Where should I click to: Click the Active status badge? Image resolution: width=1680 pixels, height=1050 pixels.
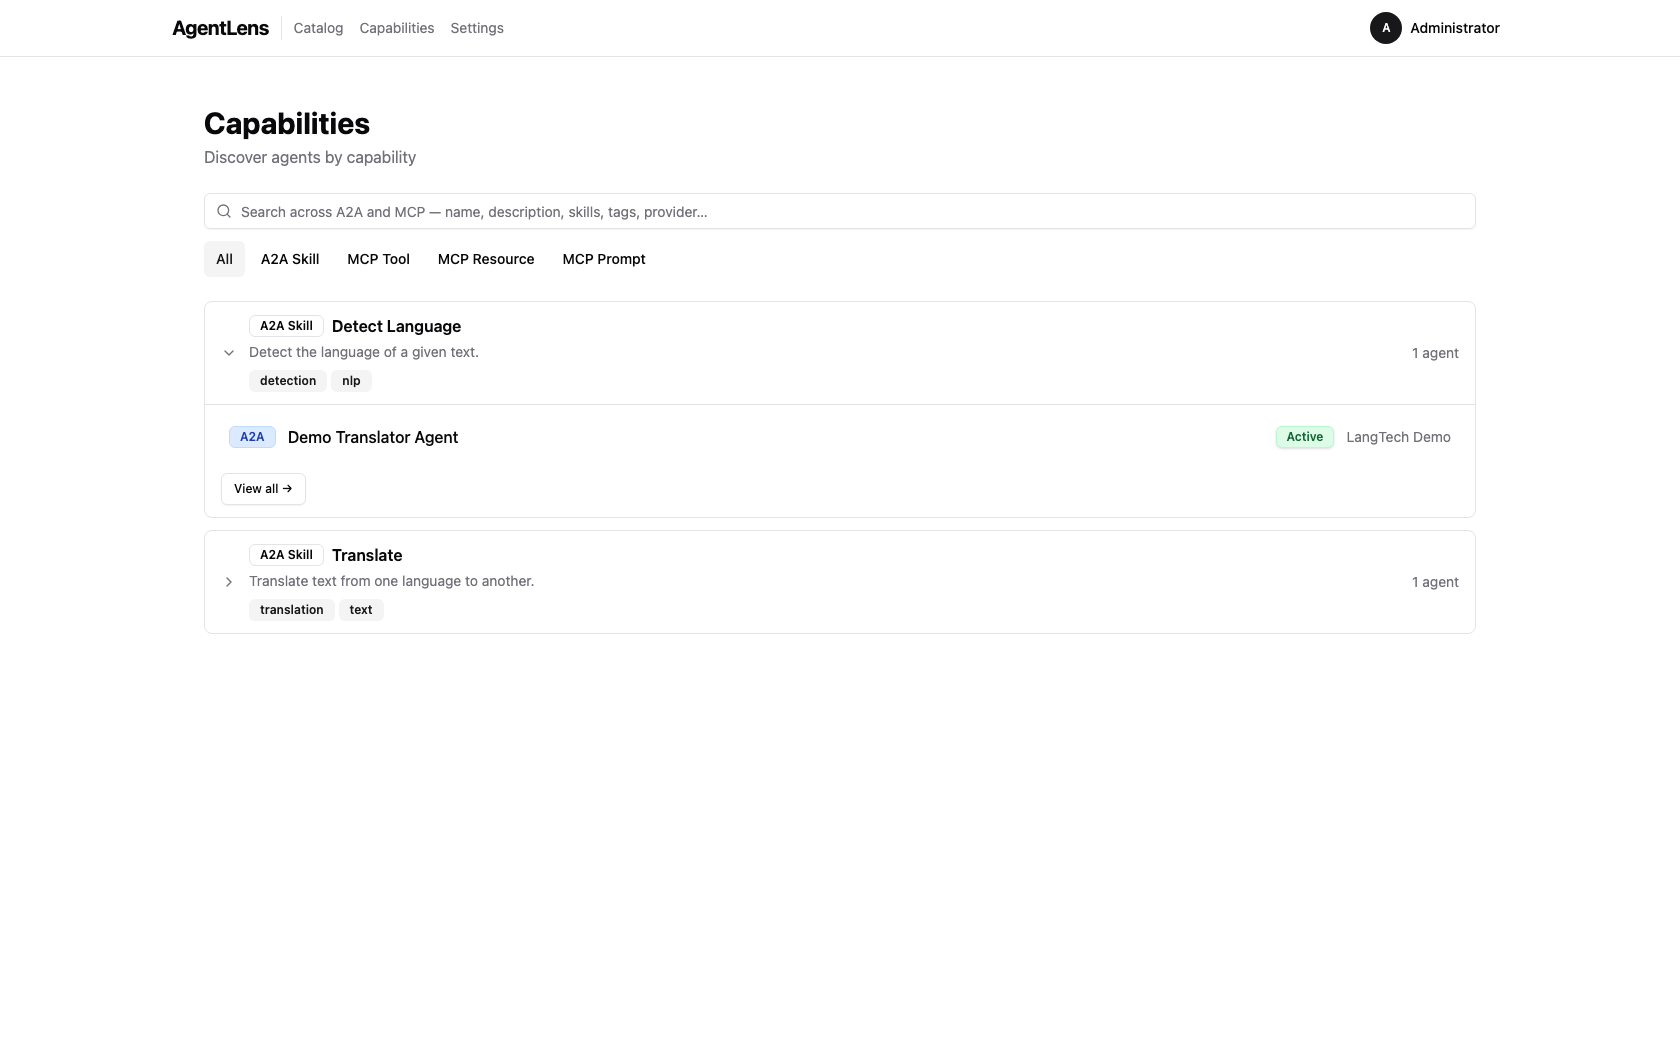tap(1303, 437)
